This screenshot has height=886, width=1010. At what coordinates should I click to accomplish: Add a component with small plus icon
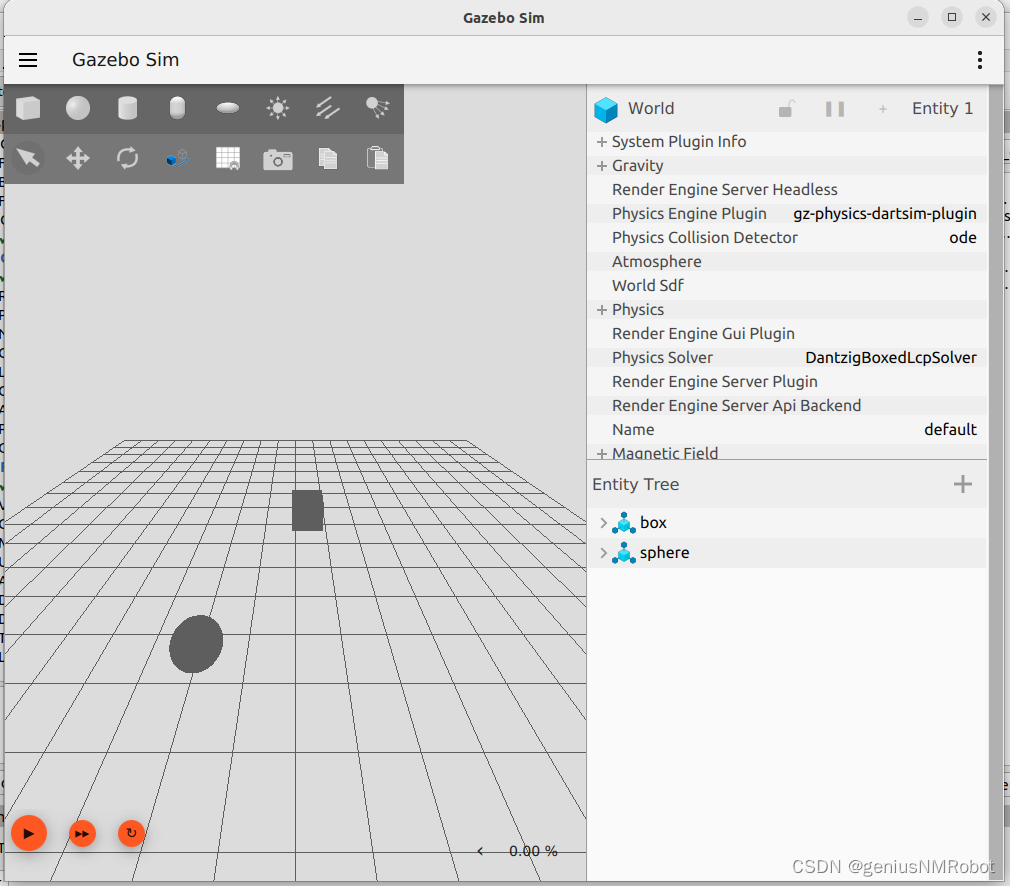tap(882, 110)
